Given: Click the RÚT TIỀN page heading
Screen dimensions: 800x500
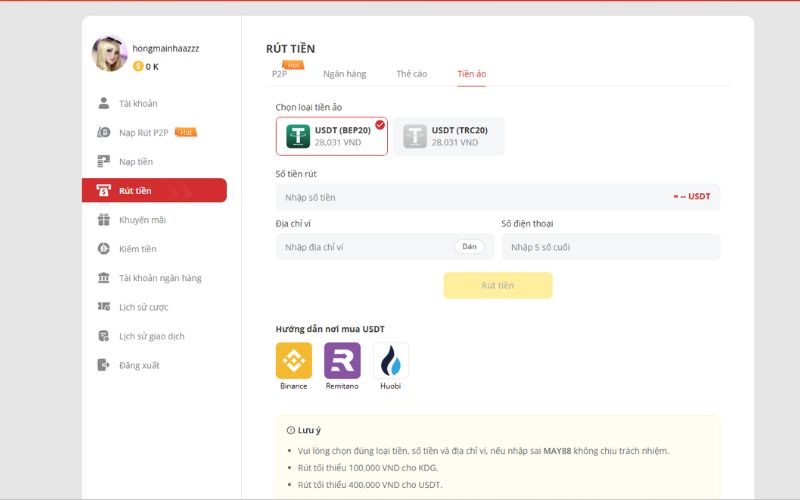Looking at the screenshot, I should [x=290, y=49].
